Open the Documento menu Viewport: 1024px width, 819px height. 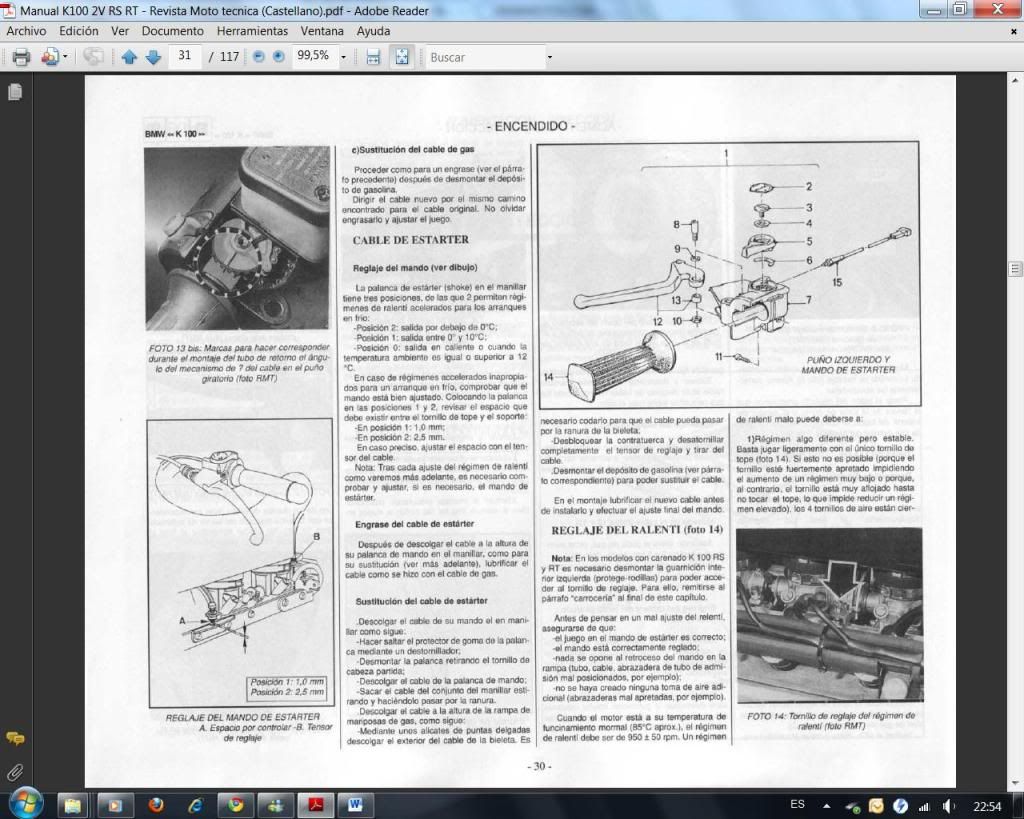point(172,31)
